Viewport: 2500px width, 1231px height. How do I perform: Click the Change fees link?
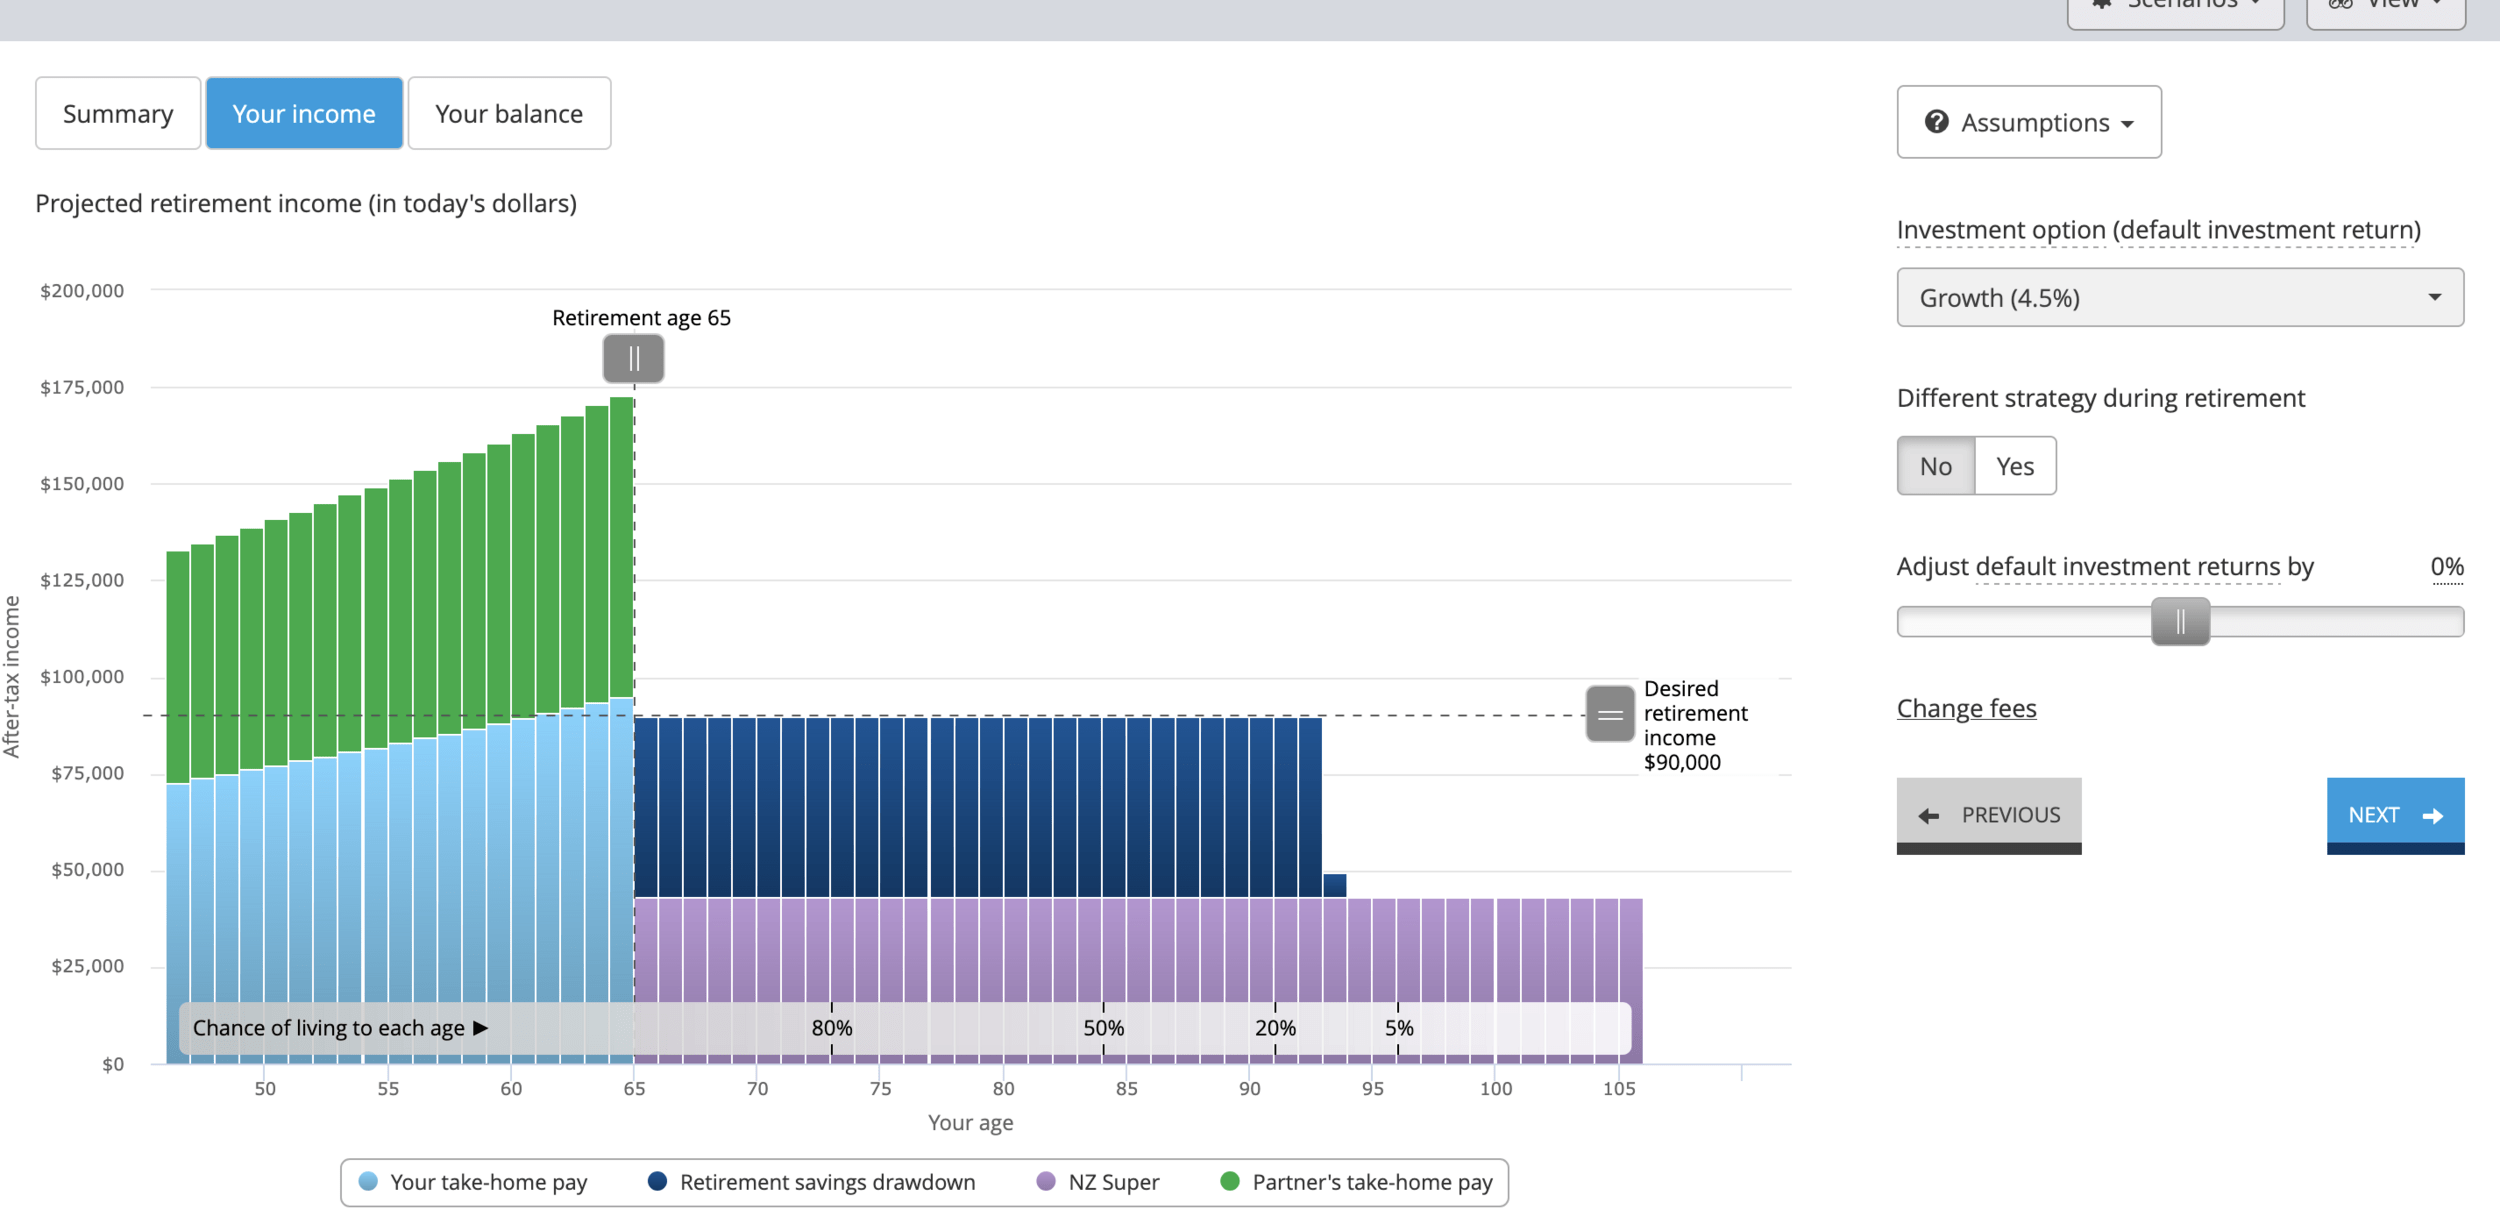[x=1965, y=708]
